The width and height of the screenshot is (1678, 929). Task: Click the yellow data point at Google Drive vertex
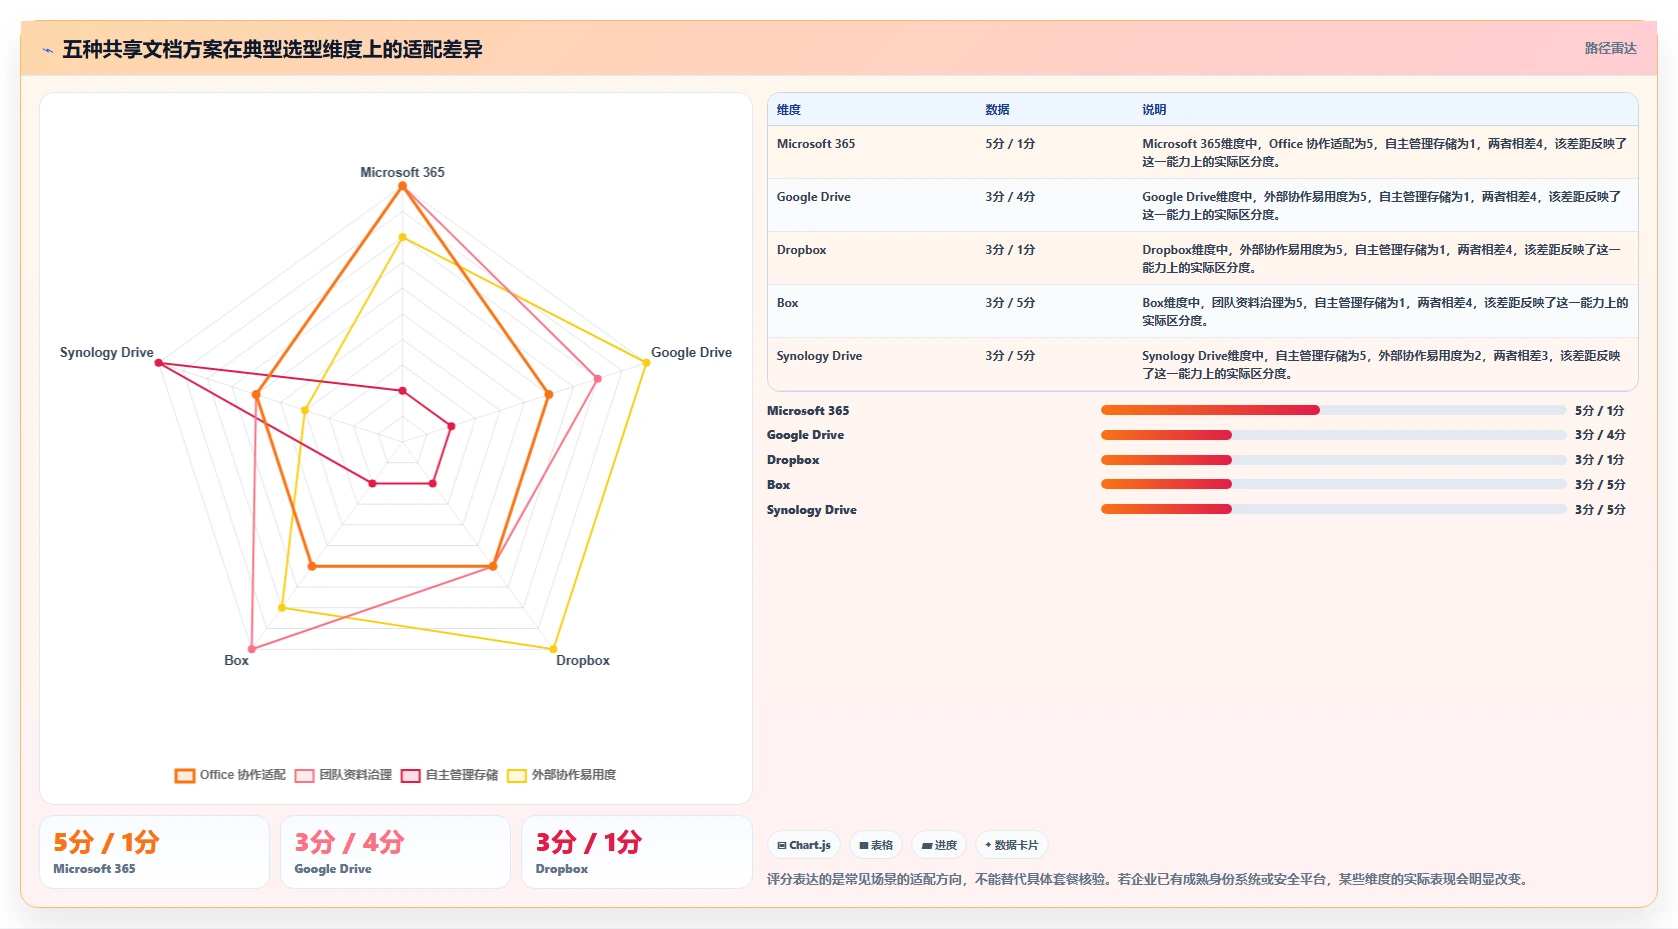click(646, 362)
